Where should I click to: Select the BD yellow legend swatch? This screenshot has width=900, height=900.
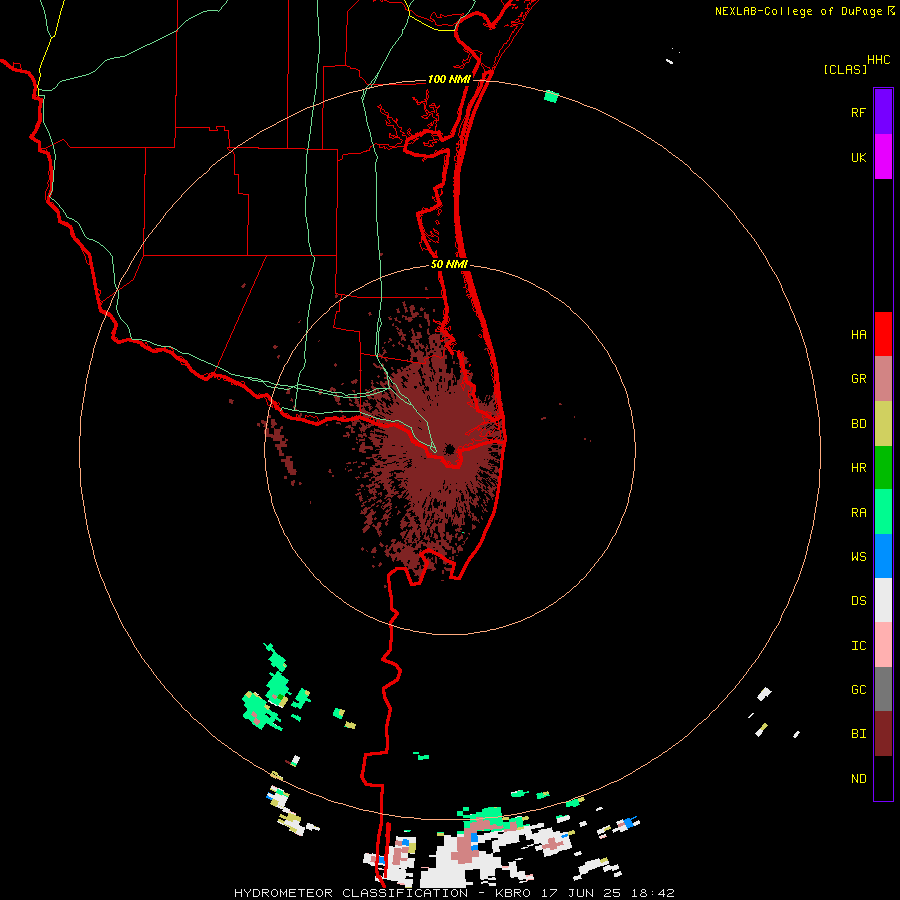click(x=883, y=424)
